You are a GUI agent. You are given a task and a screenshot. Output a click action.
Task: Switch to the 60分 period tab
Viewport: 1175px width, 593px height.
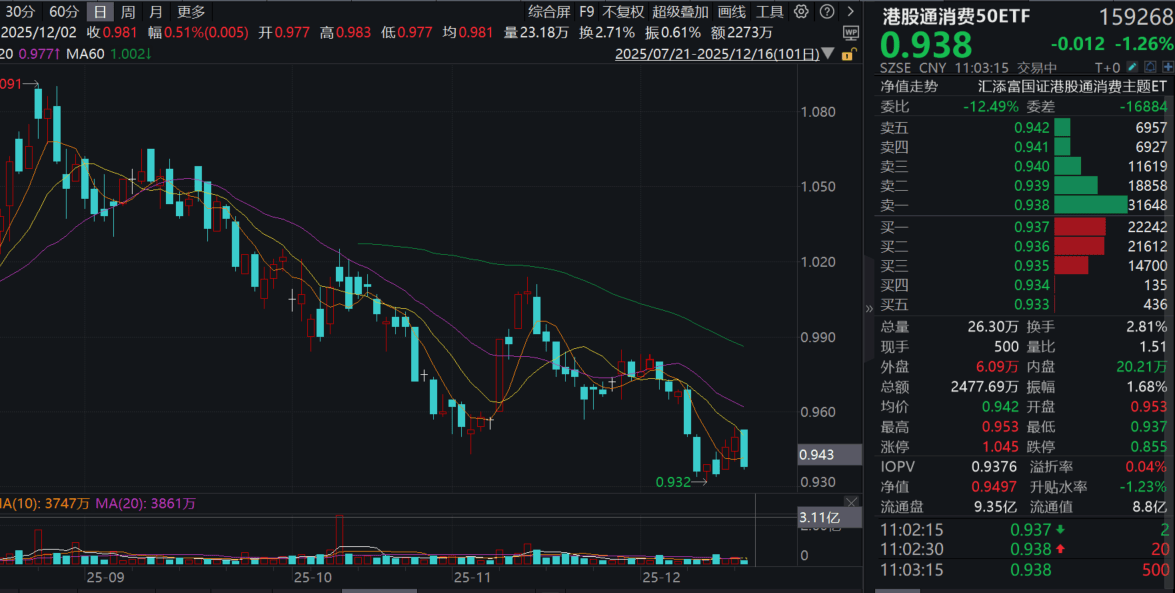63,12
